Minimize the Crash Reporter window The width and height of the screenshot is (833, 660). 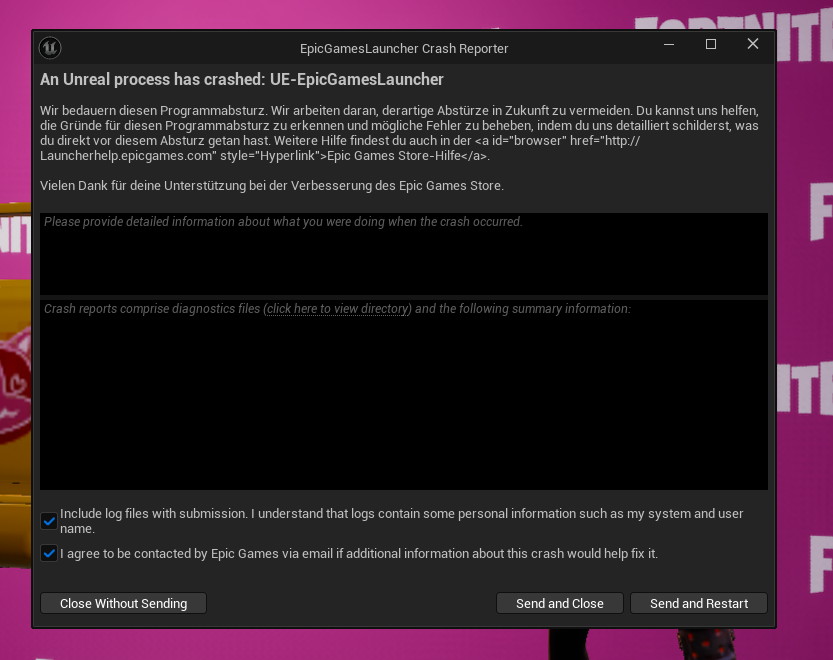(669, 45)
